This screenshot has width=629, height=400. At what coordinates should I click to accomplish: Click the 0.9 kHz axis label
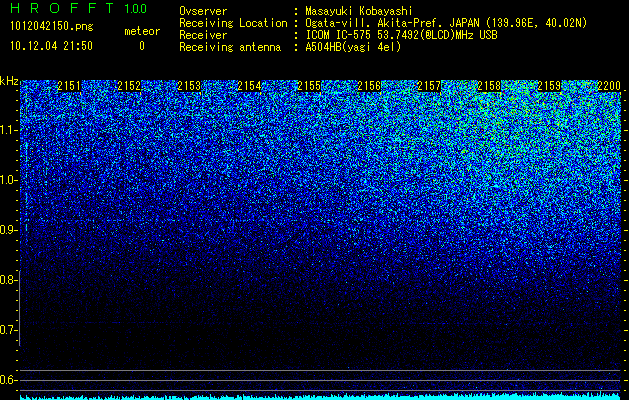tap(8, 230)
